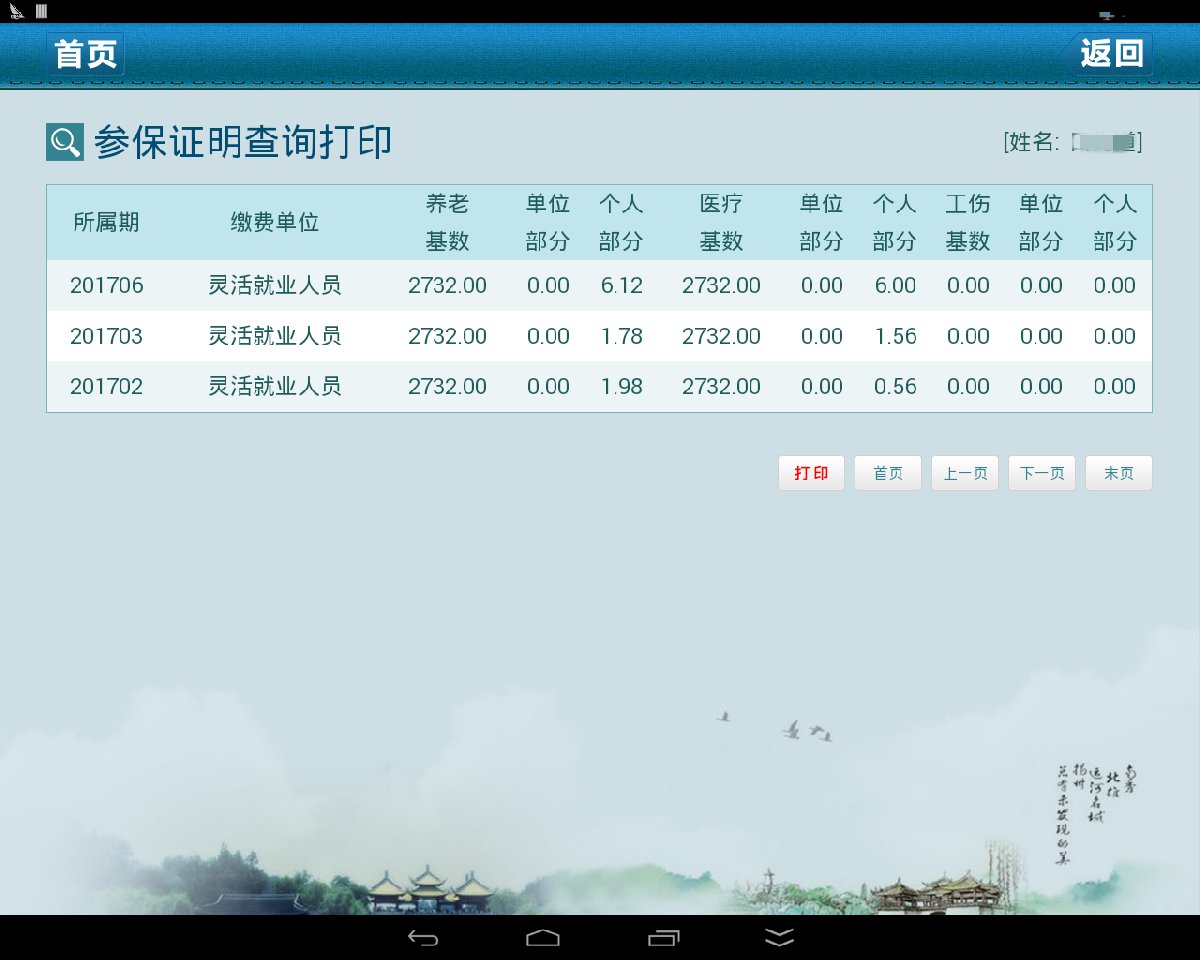
Task: Select the 201702 period row
Action: pyautogui.click(x=107, y=386)
